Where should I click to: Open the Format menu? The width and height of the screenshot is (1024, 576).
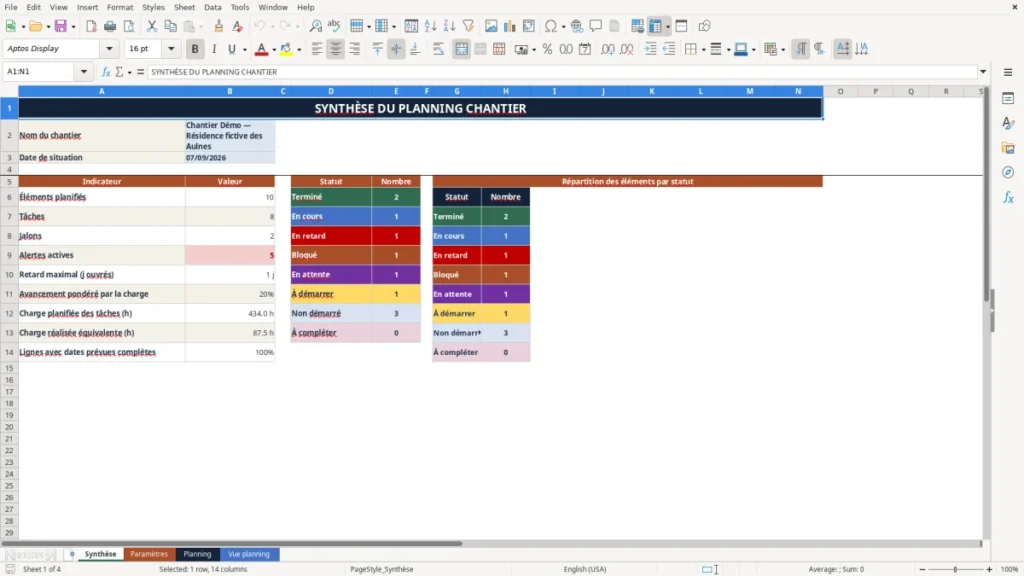point(120,7)
